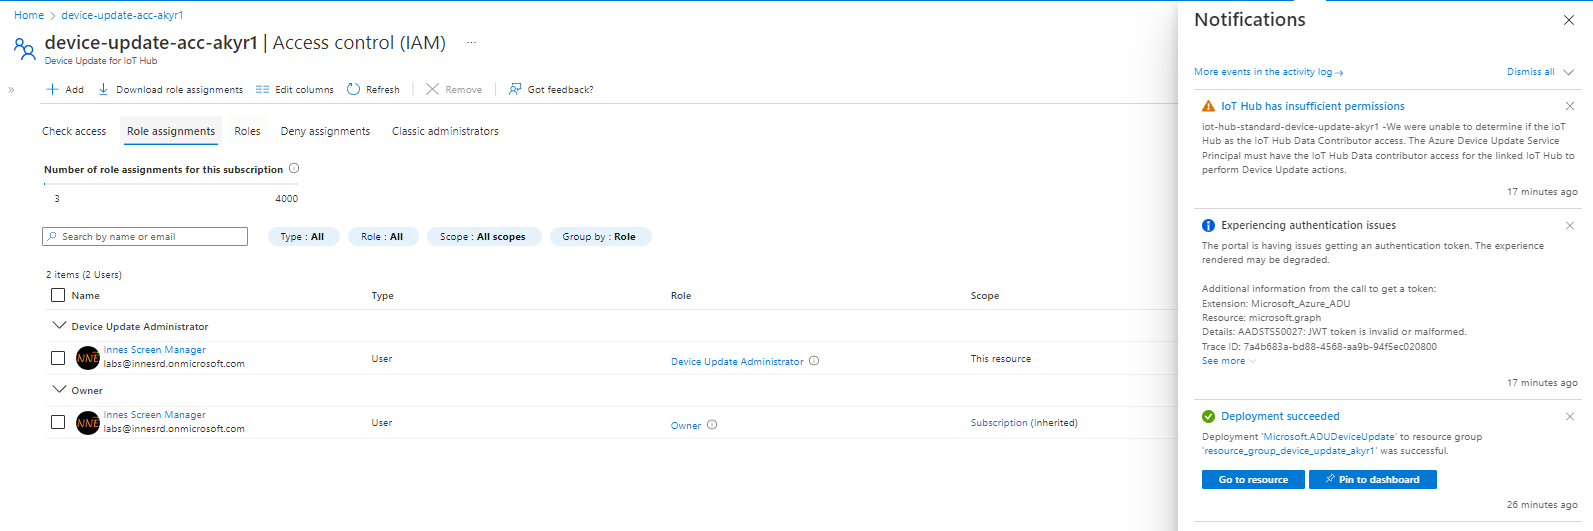
Task: Click the Access control people icon
Action: coord(24,48)
